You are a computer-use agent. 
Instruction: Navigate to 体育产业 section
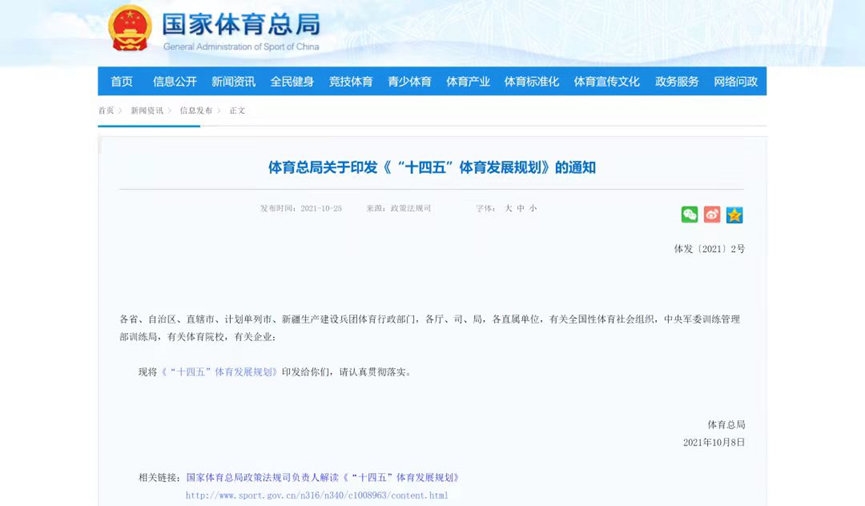click(x=468, y=82)
